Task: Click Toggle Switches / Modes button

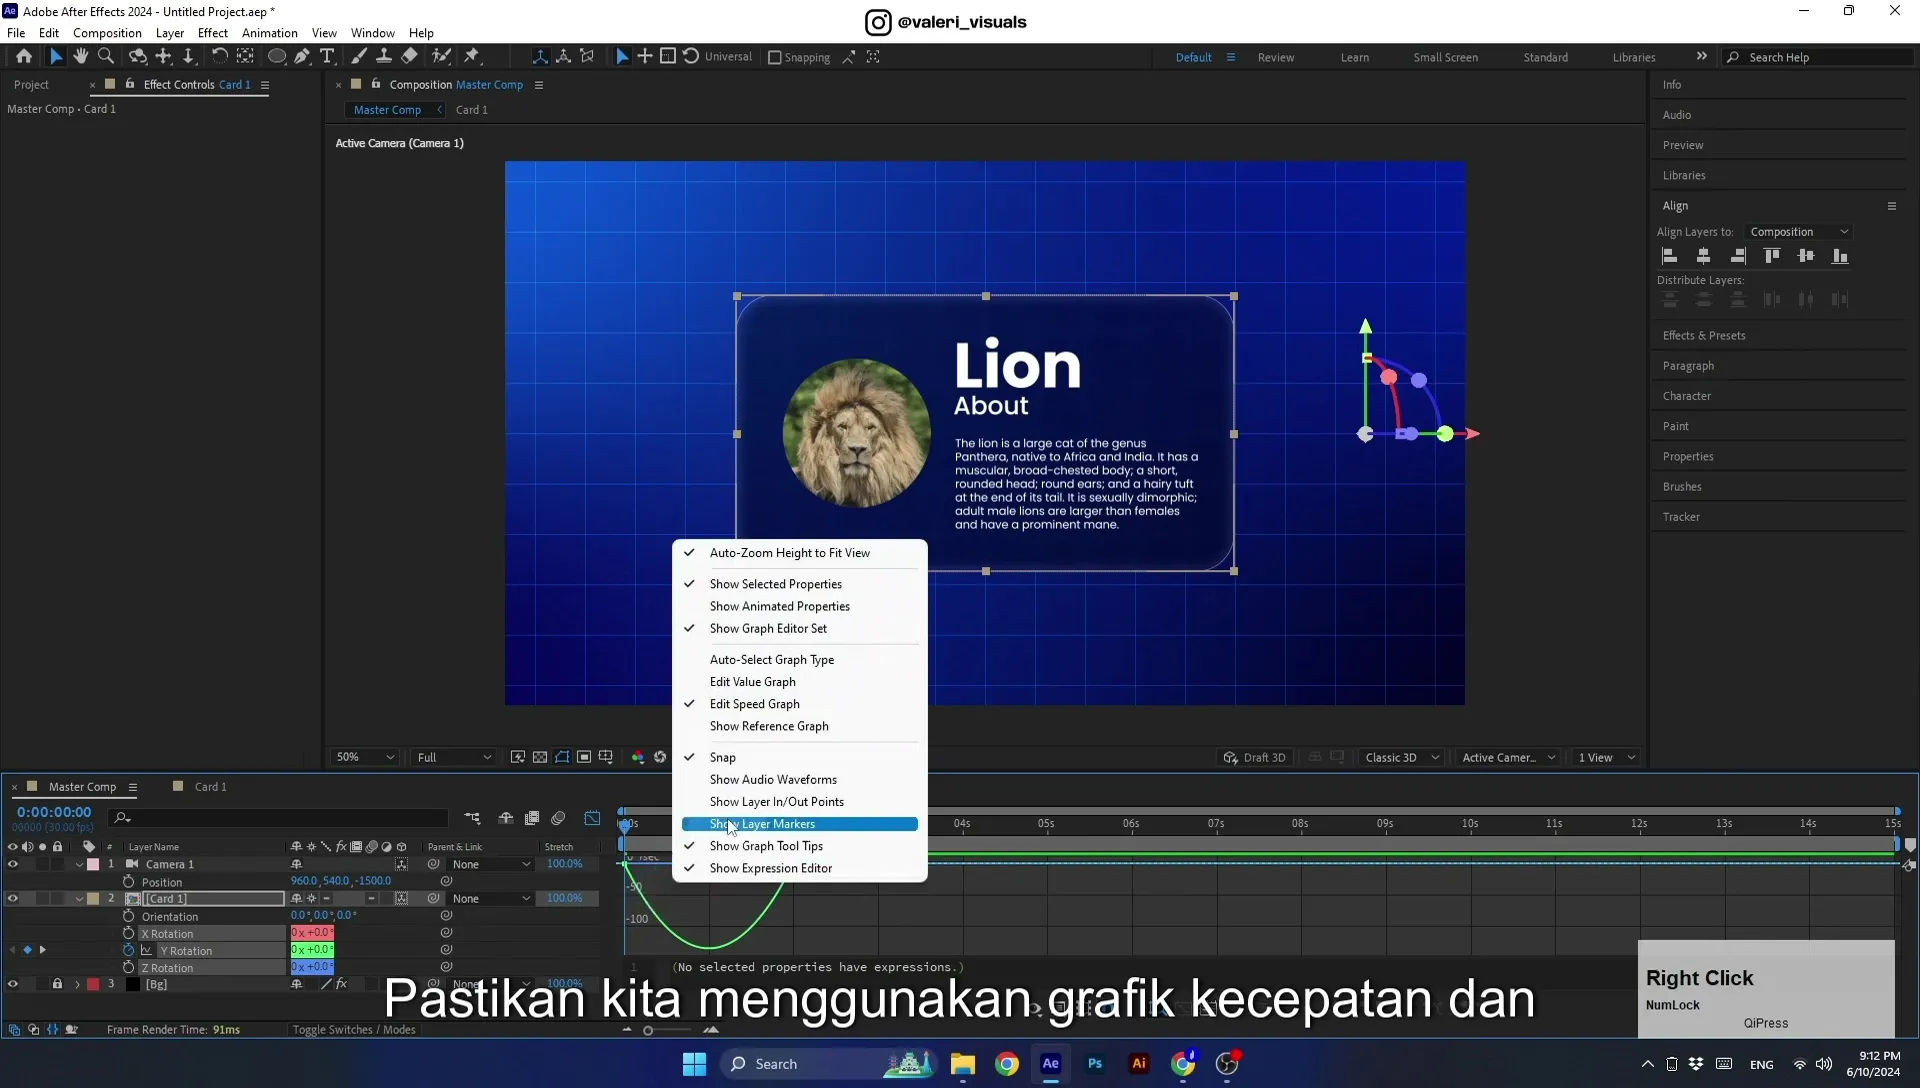Action: (x=354, y=1030)
